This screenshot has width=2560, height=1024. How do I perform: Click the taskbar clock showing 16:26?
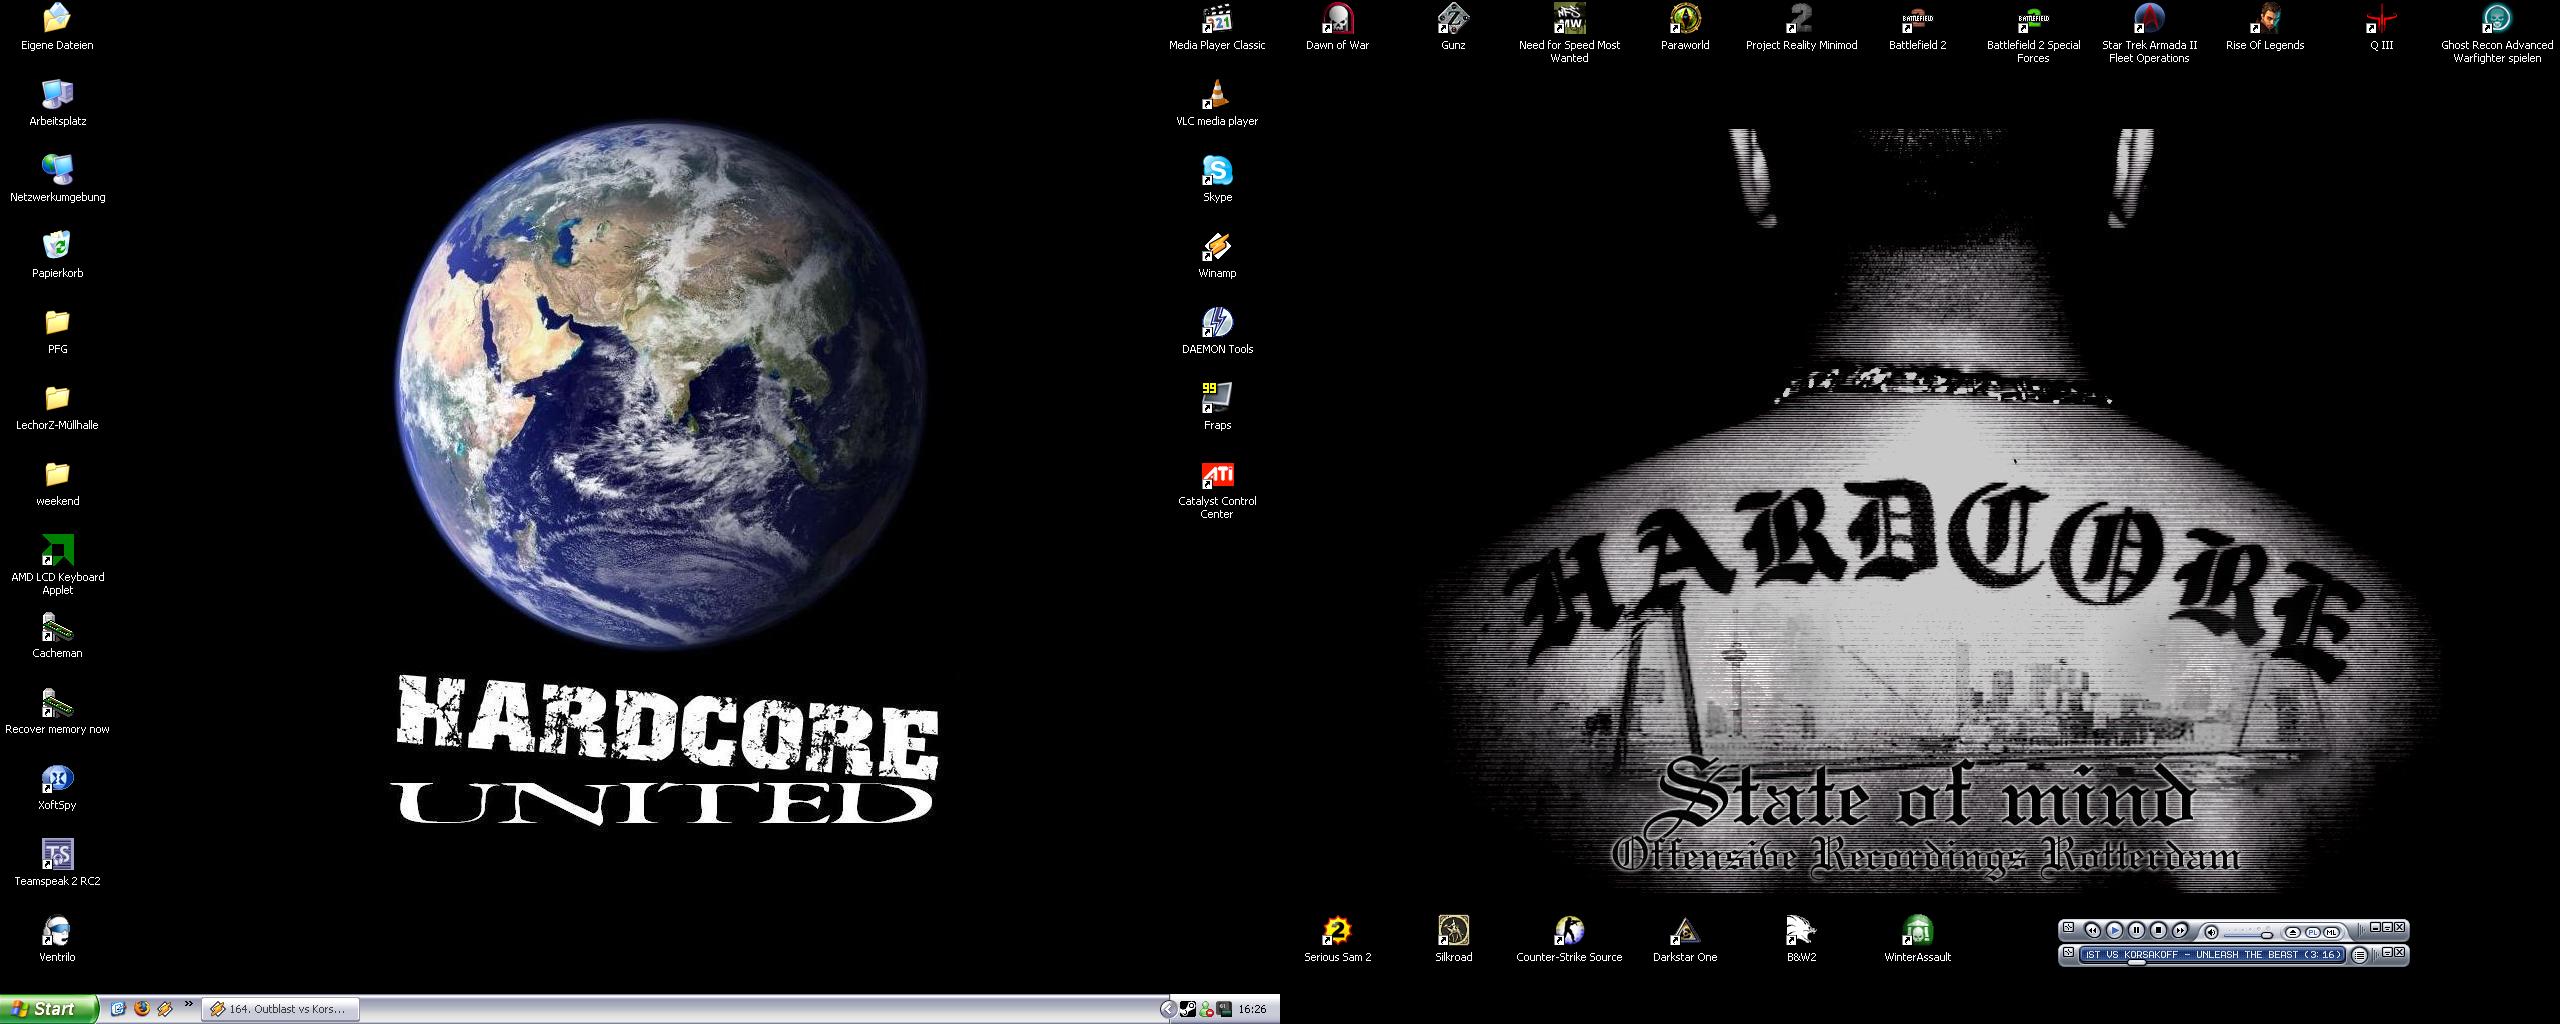(x=1252, y=1009)
